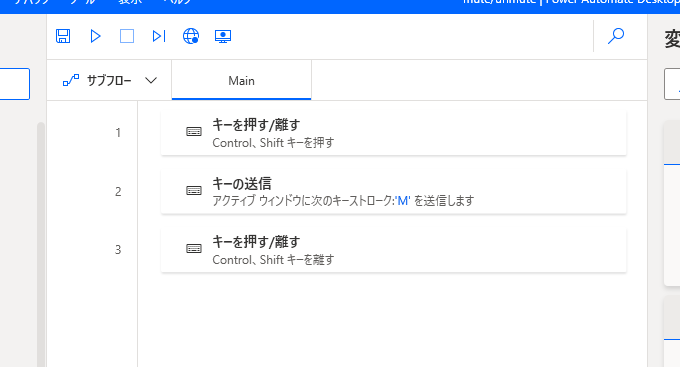Run the flow with the play icon
The width and height of the screenshot is (680, 367).
click(95, 36)
